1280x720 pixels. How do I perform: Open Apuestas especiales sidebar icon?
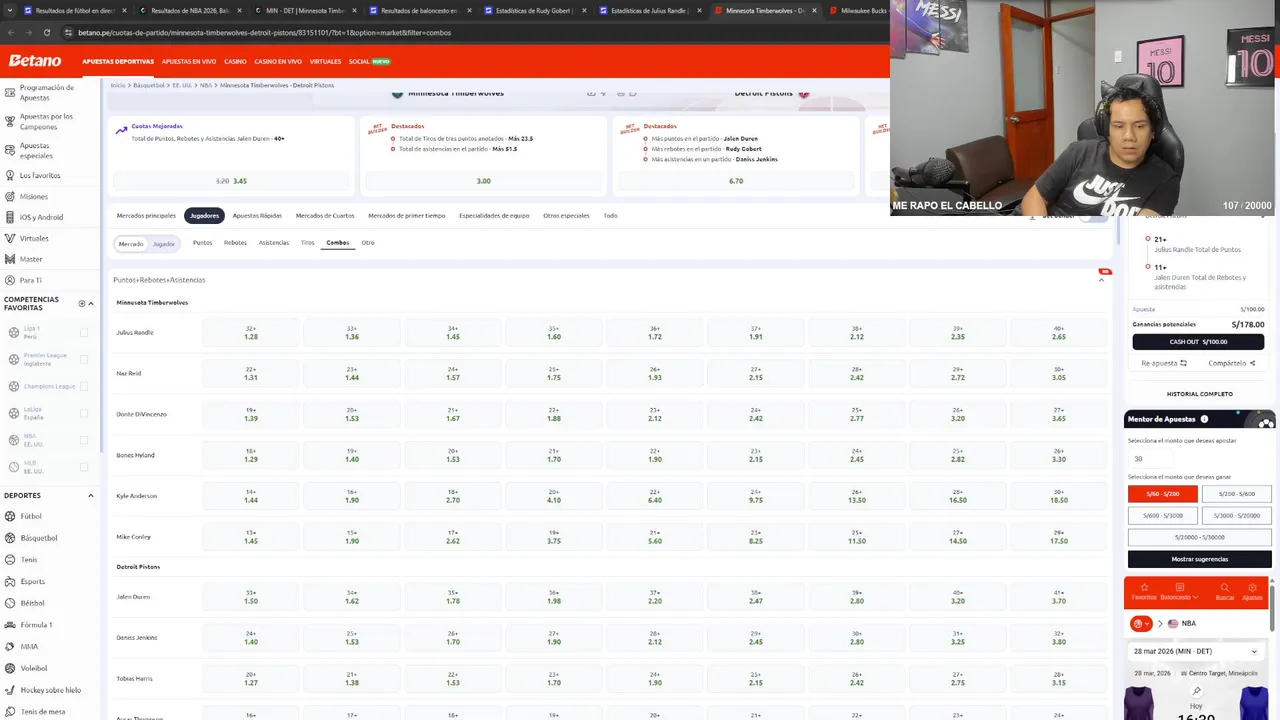point(9,150)
